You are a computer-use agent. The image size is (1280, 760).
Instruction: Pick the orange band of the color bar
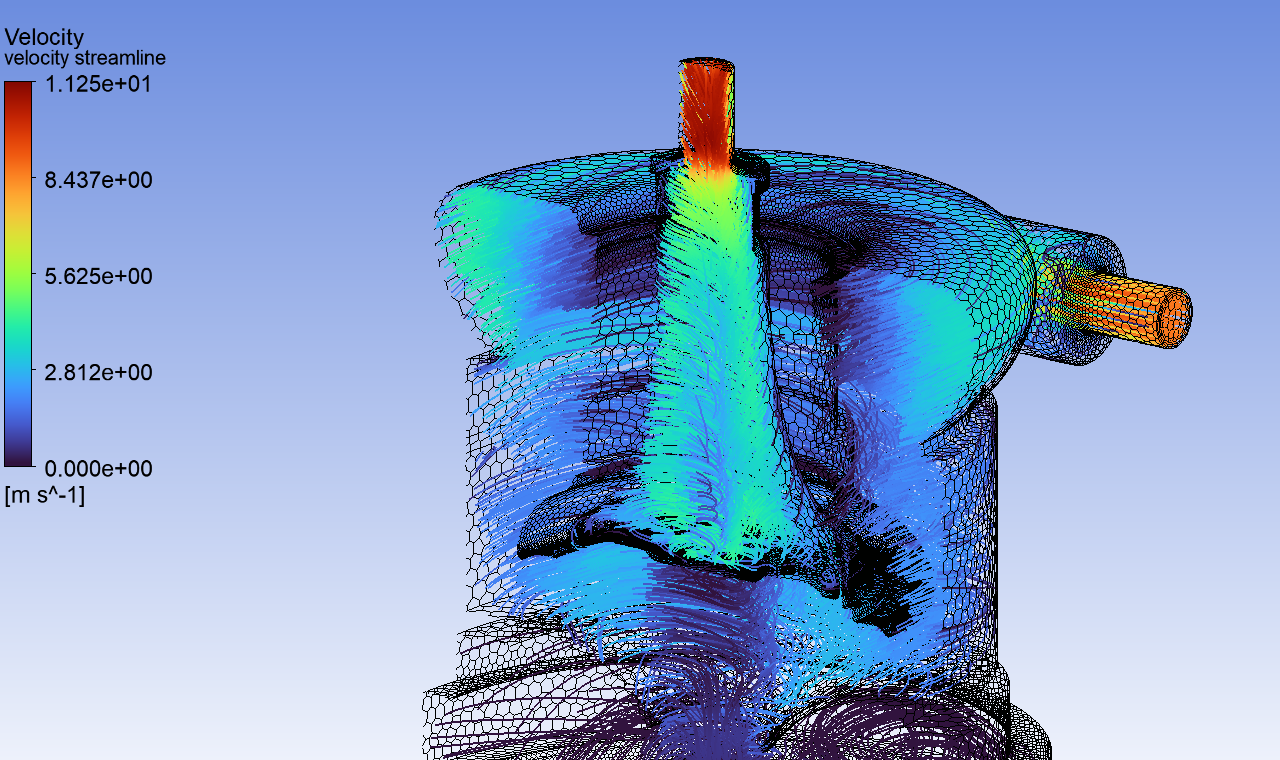coord(18,185)
